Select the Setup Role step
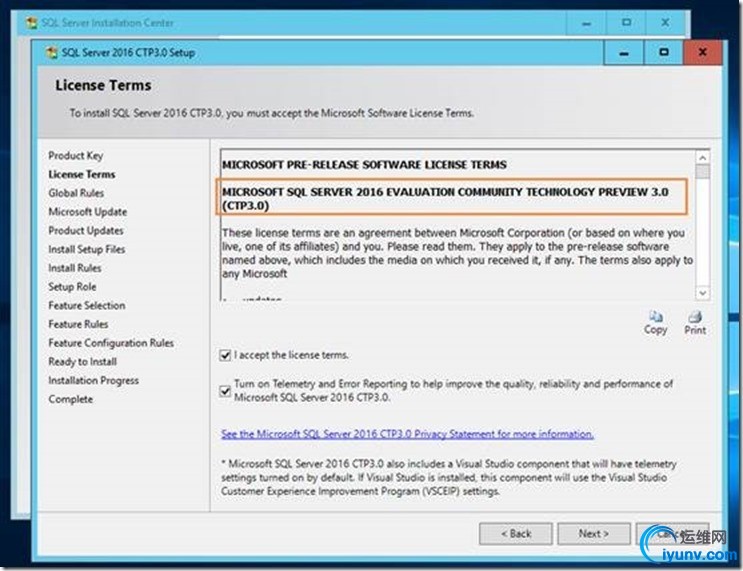The width and height of the screenshot is (743, 571). pyautogui.click(x=72, y=287)
